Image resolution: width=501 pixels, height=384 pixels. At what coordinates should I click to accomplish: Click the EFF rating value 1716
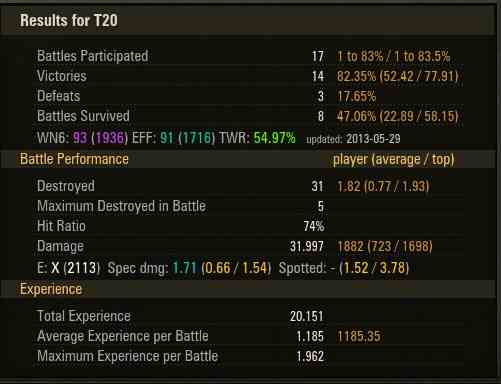[197, 138]
